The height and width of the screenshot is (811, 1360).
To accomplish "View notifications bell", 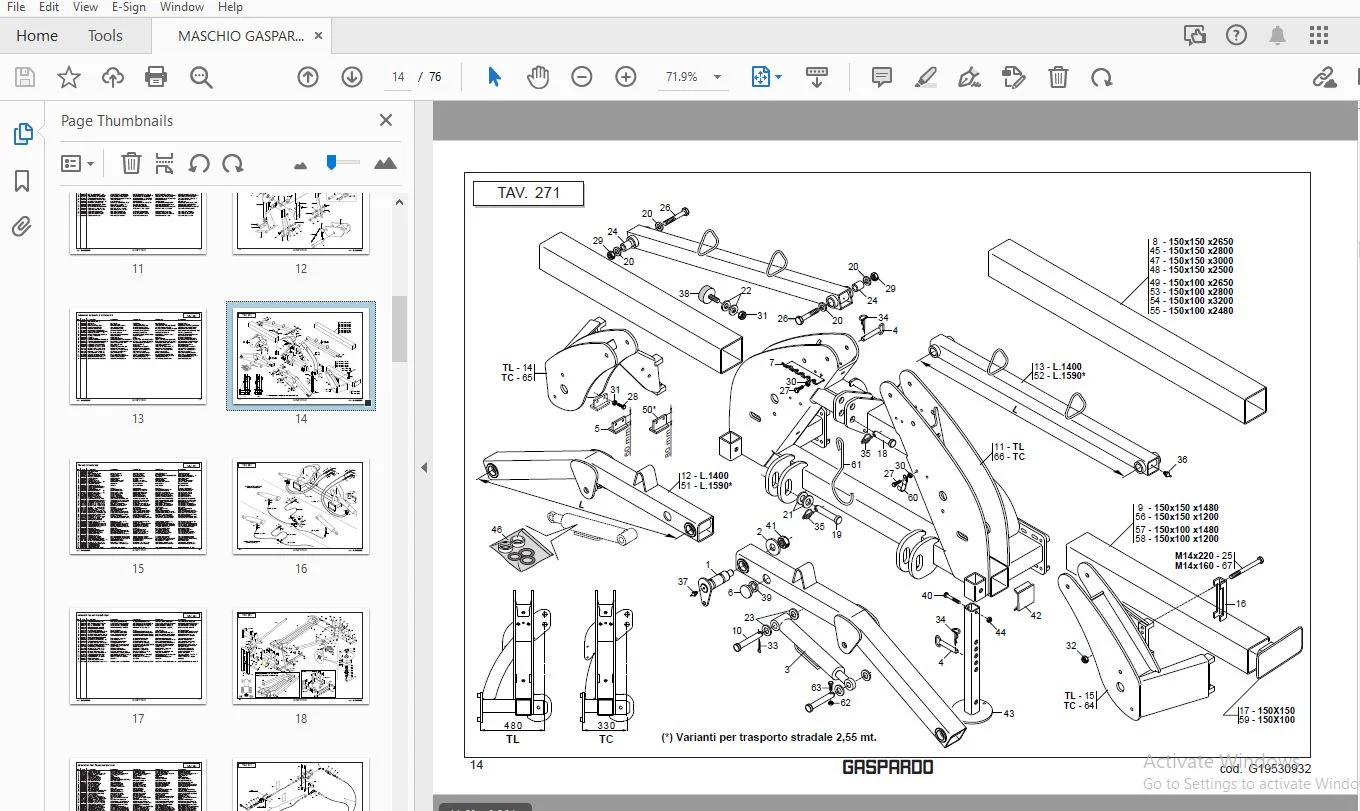I will (1277, 35).
